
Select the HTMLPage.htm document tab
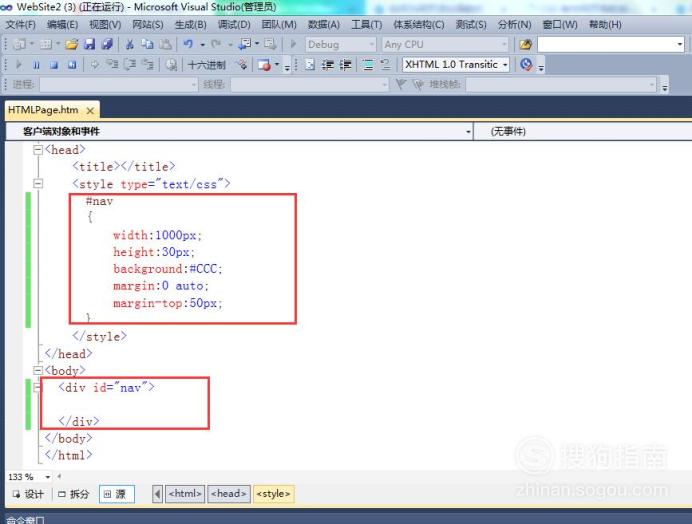[43, 110]
